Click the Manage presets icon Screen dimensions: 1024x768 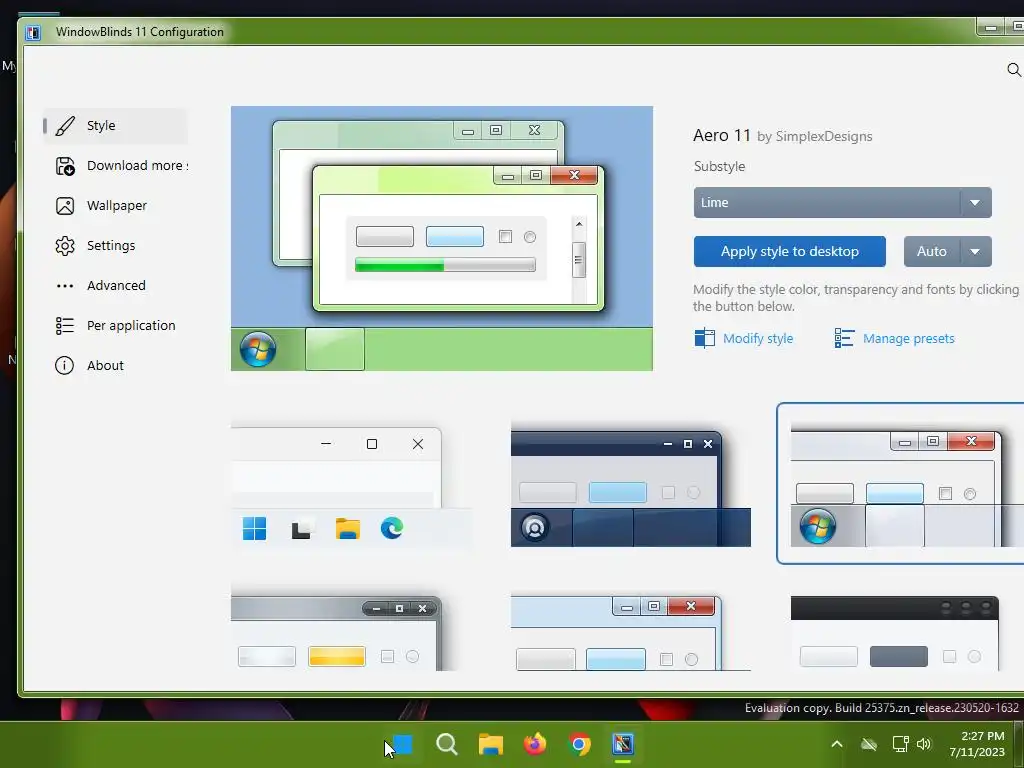(844, 338)
